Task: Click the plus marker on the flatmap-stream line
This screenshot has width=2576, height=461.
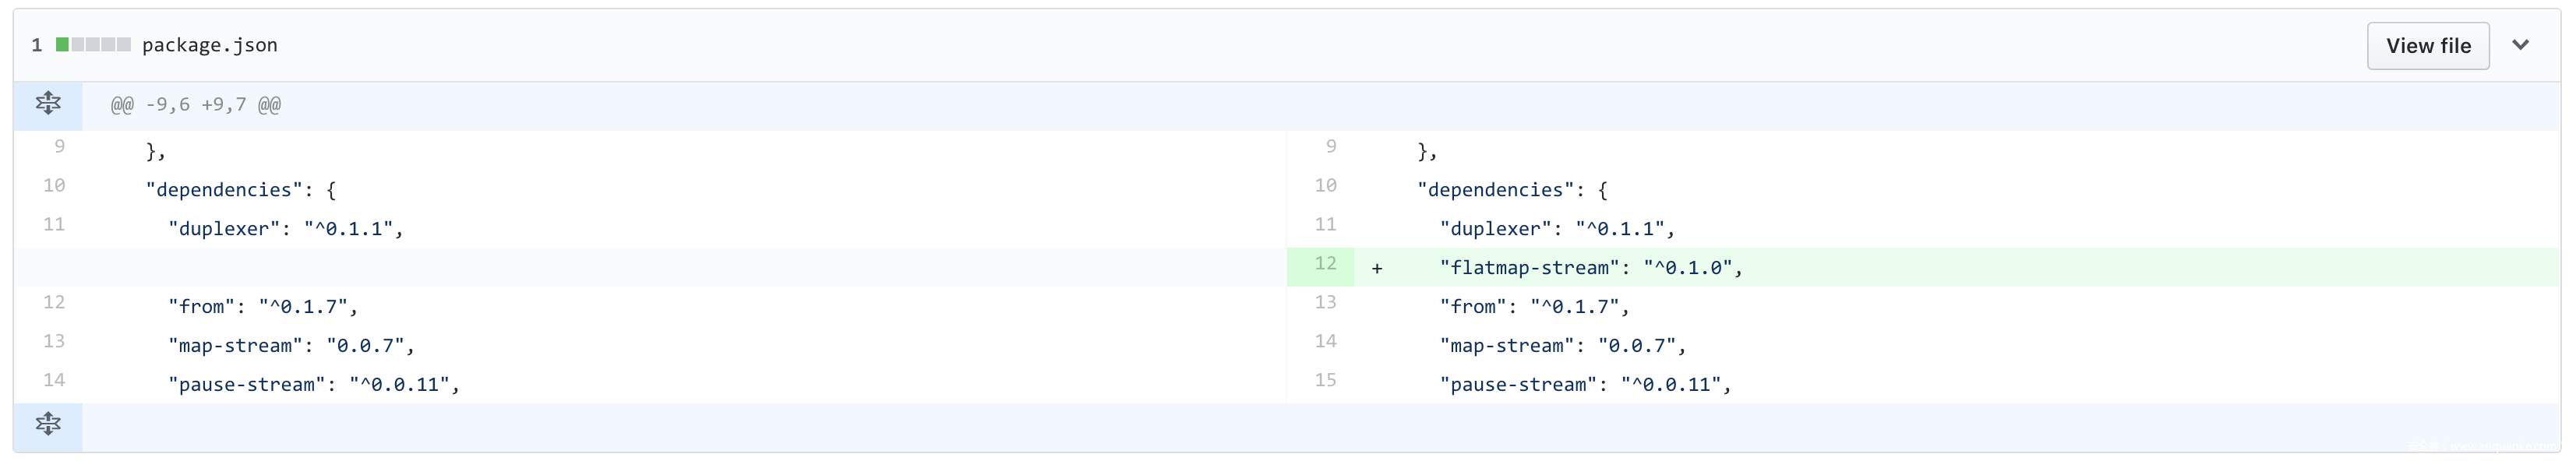Action: (x=1377, y=268)
